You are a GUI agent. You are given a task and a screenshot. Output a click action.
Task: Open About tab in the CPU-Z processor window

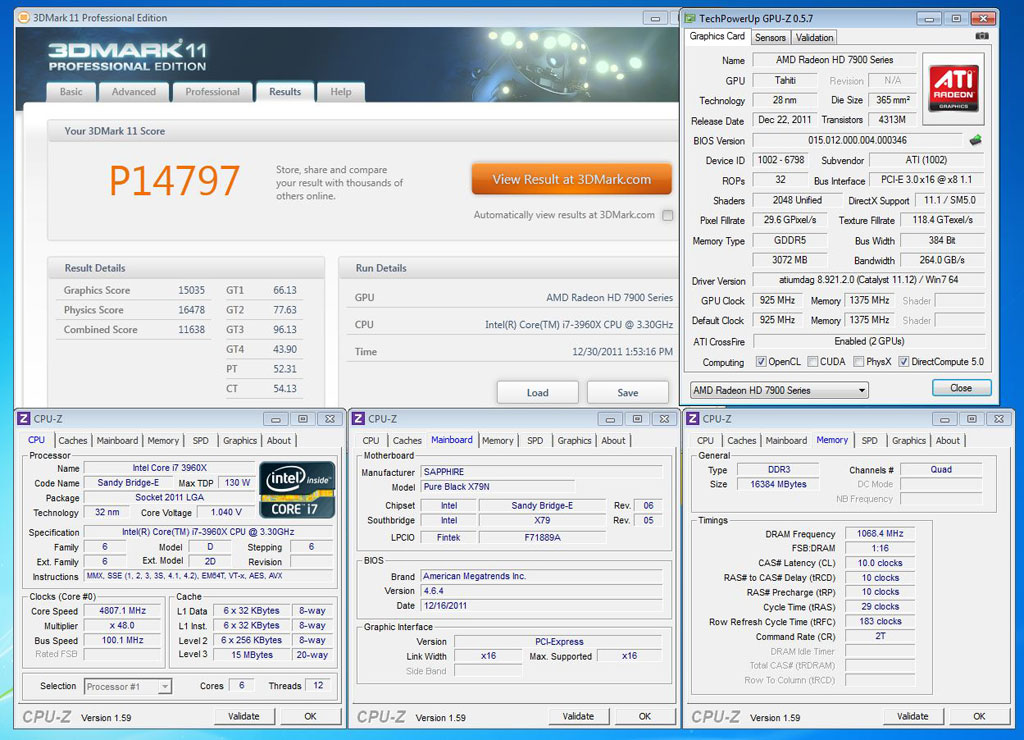click(279, 440)
